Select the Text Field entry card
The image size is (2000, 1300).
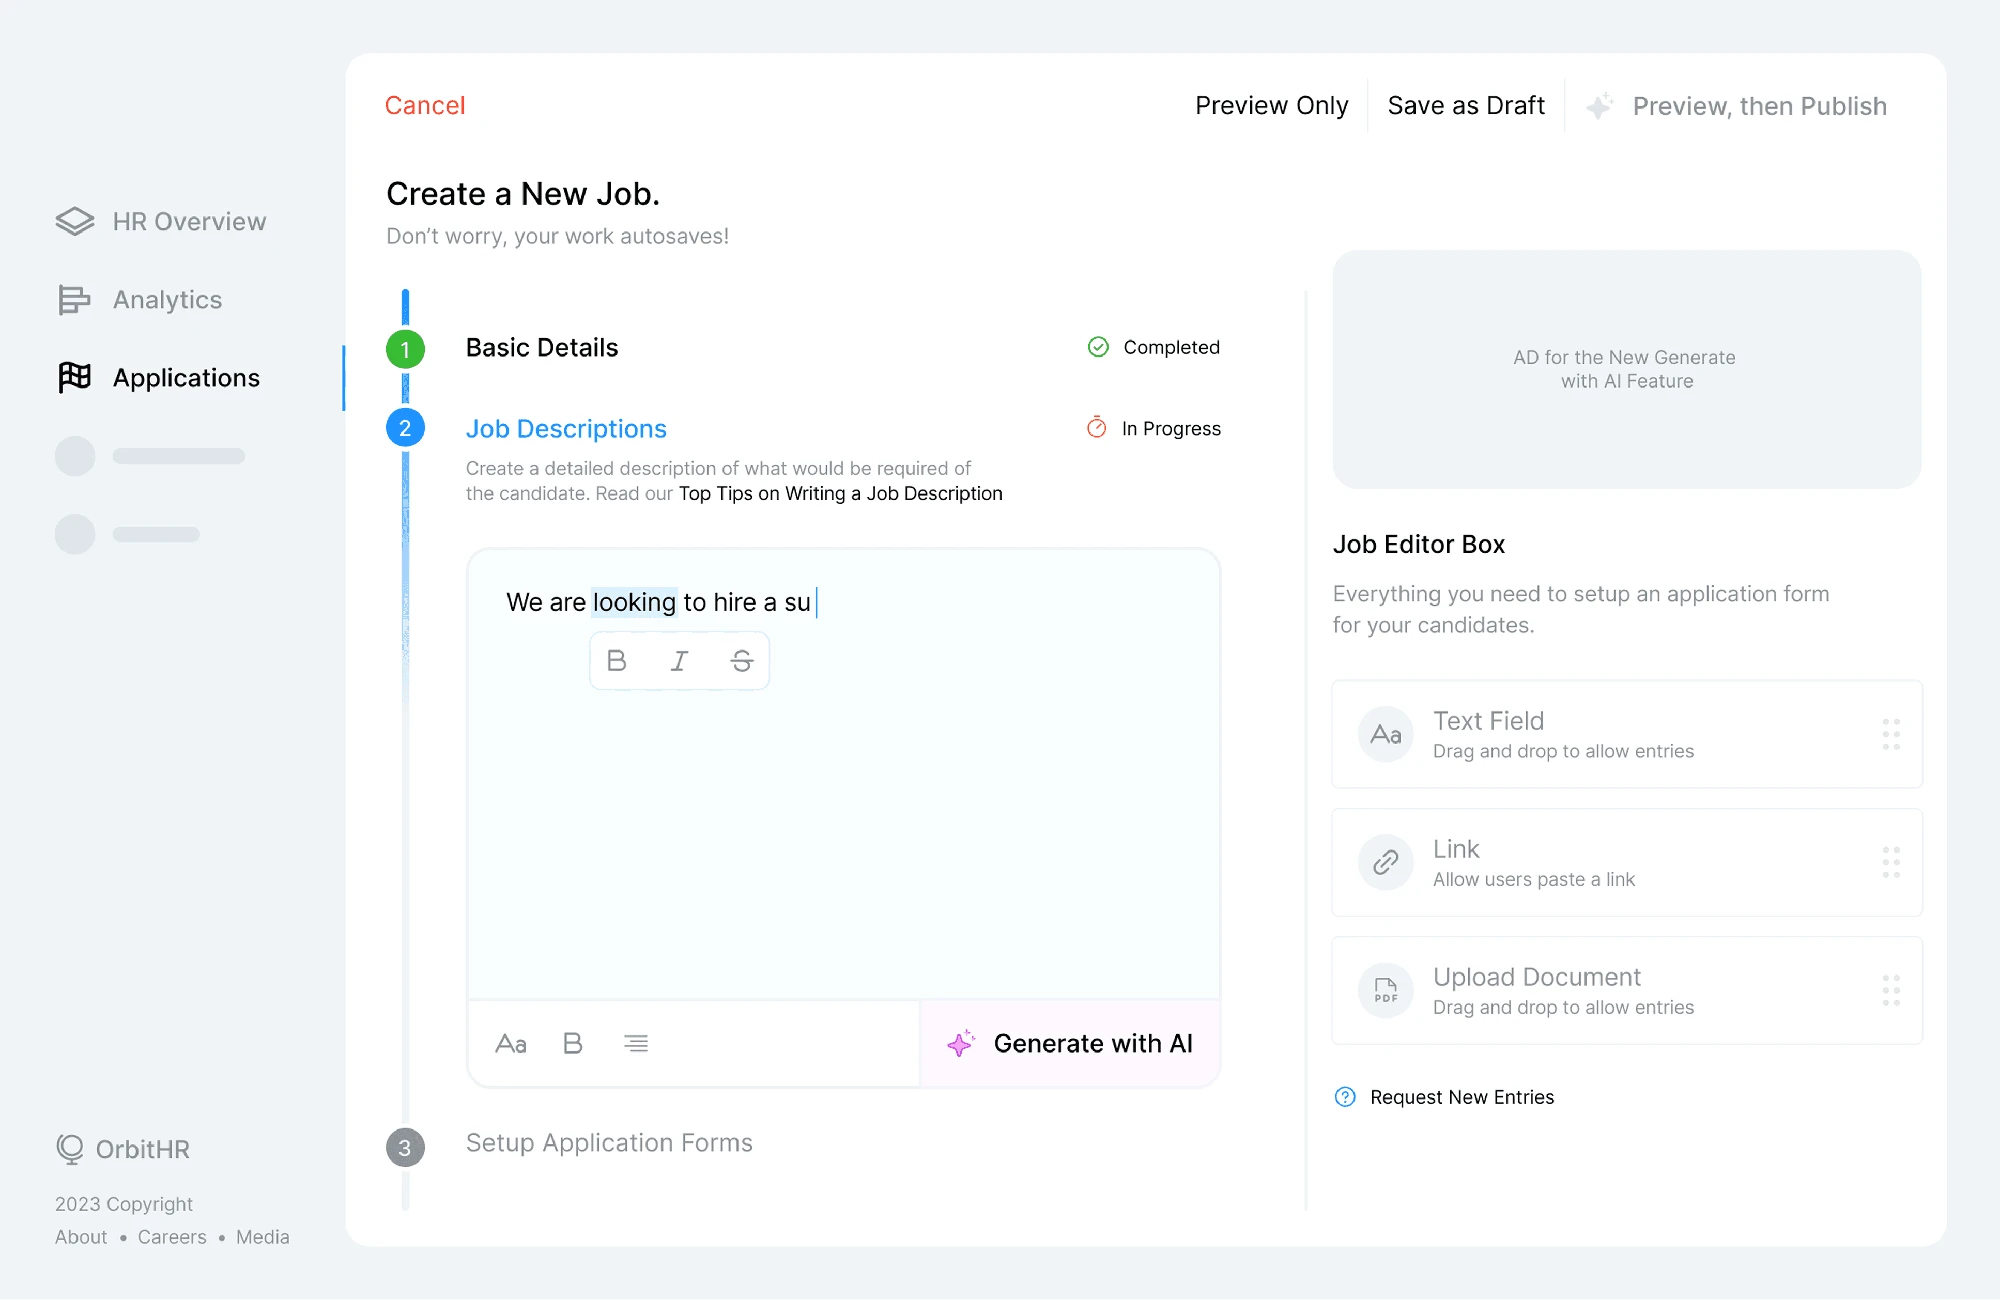click(1627, 734)
